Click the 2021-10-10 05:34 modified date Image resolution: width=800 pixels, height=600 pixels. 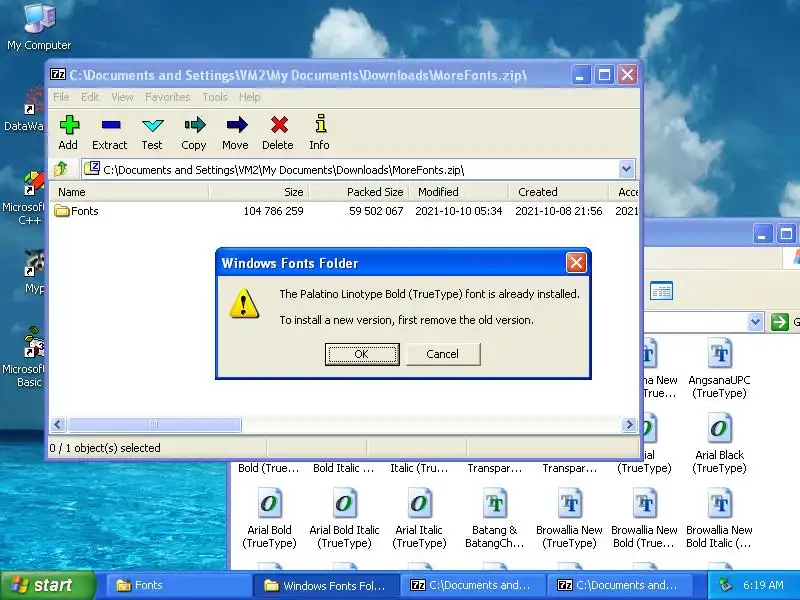point(459,211)
